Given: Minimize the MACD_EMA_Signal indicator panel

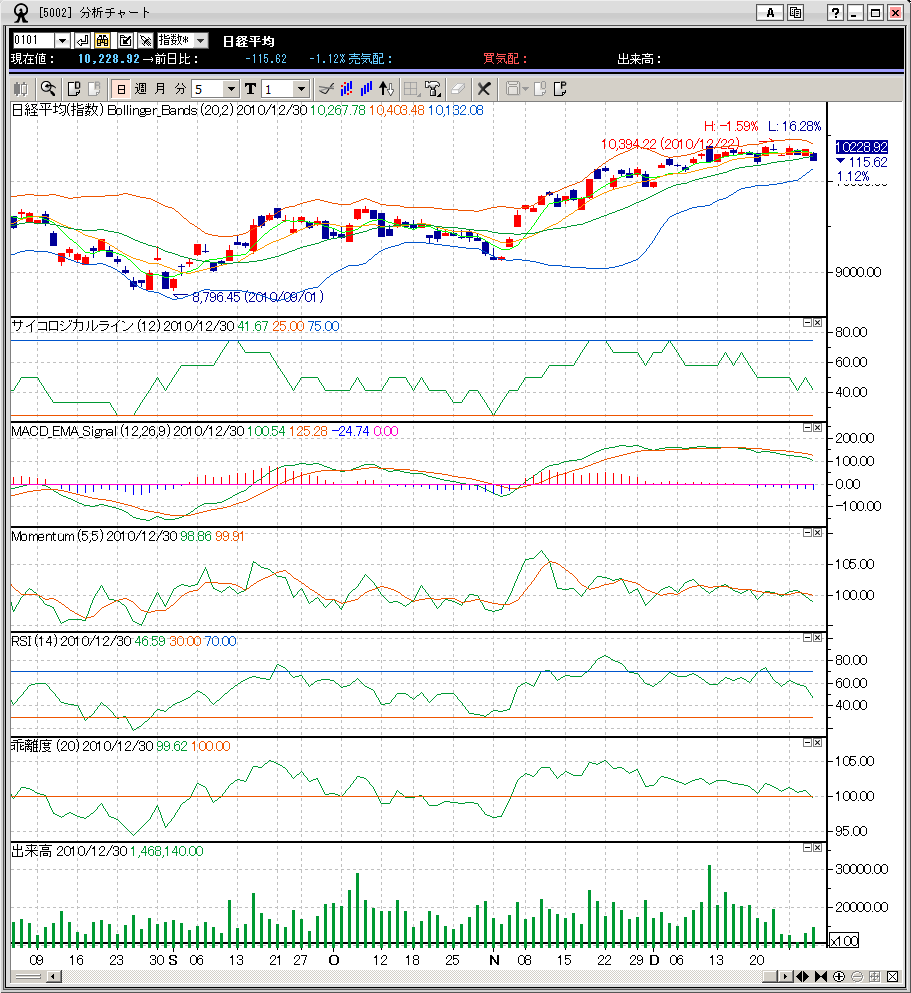Looking at the screenshot, I should (807, 427).
